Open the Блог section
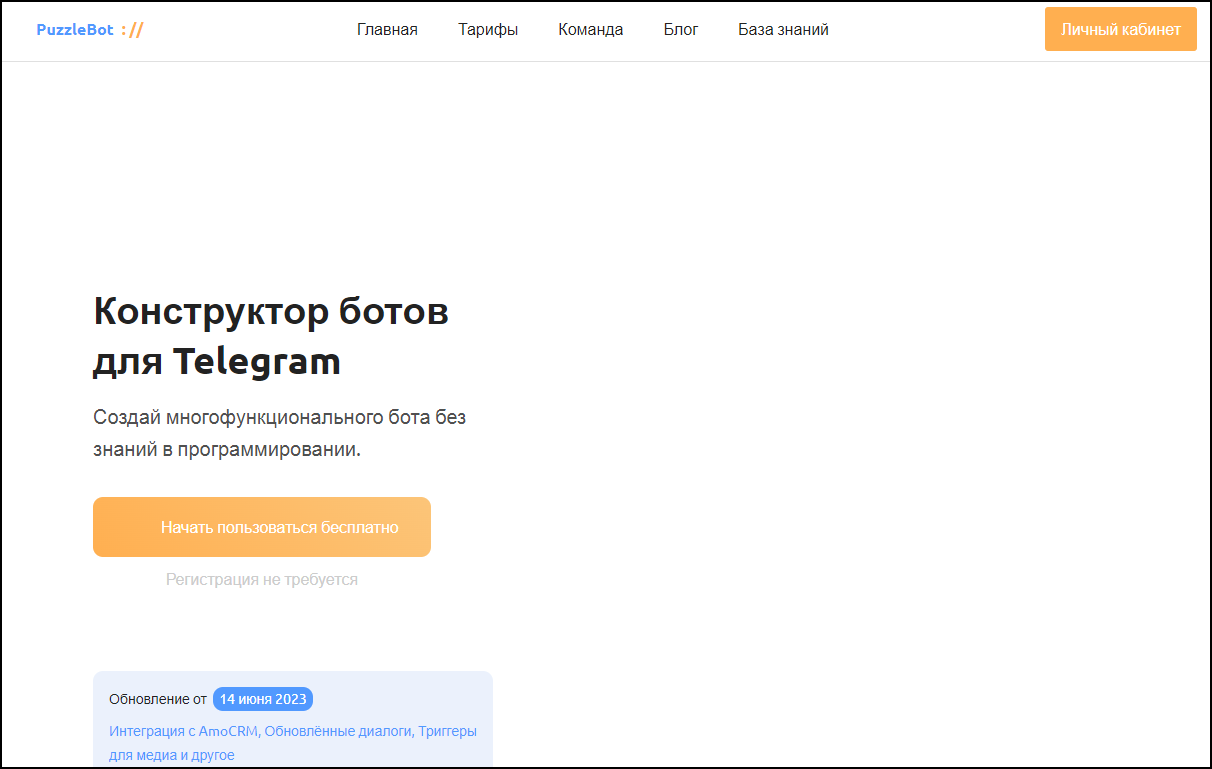1212x769 pixels. pyautogui.click(x=681, y=30)
